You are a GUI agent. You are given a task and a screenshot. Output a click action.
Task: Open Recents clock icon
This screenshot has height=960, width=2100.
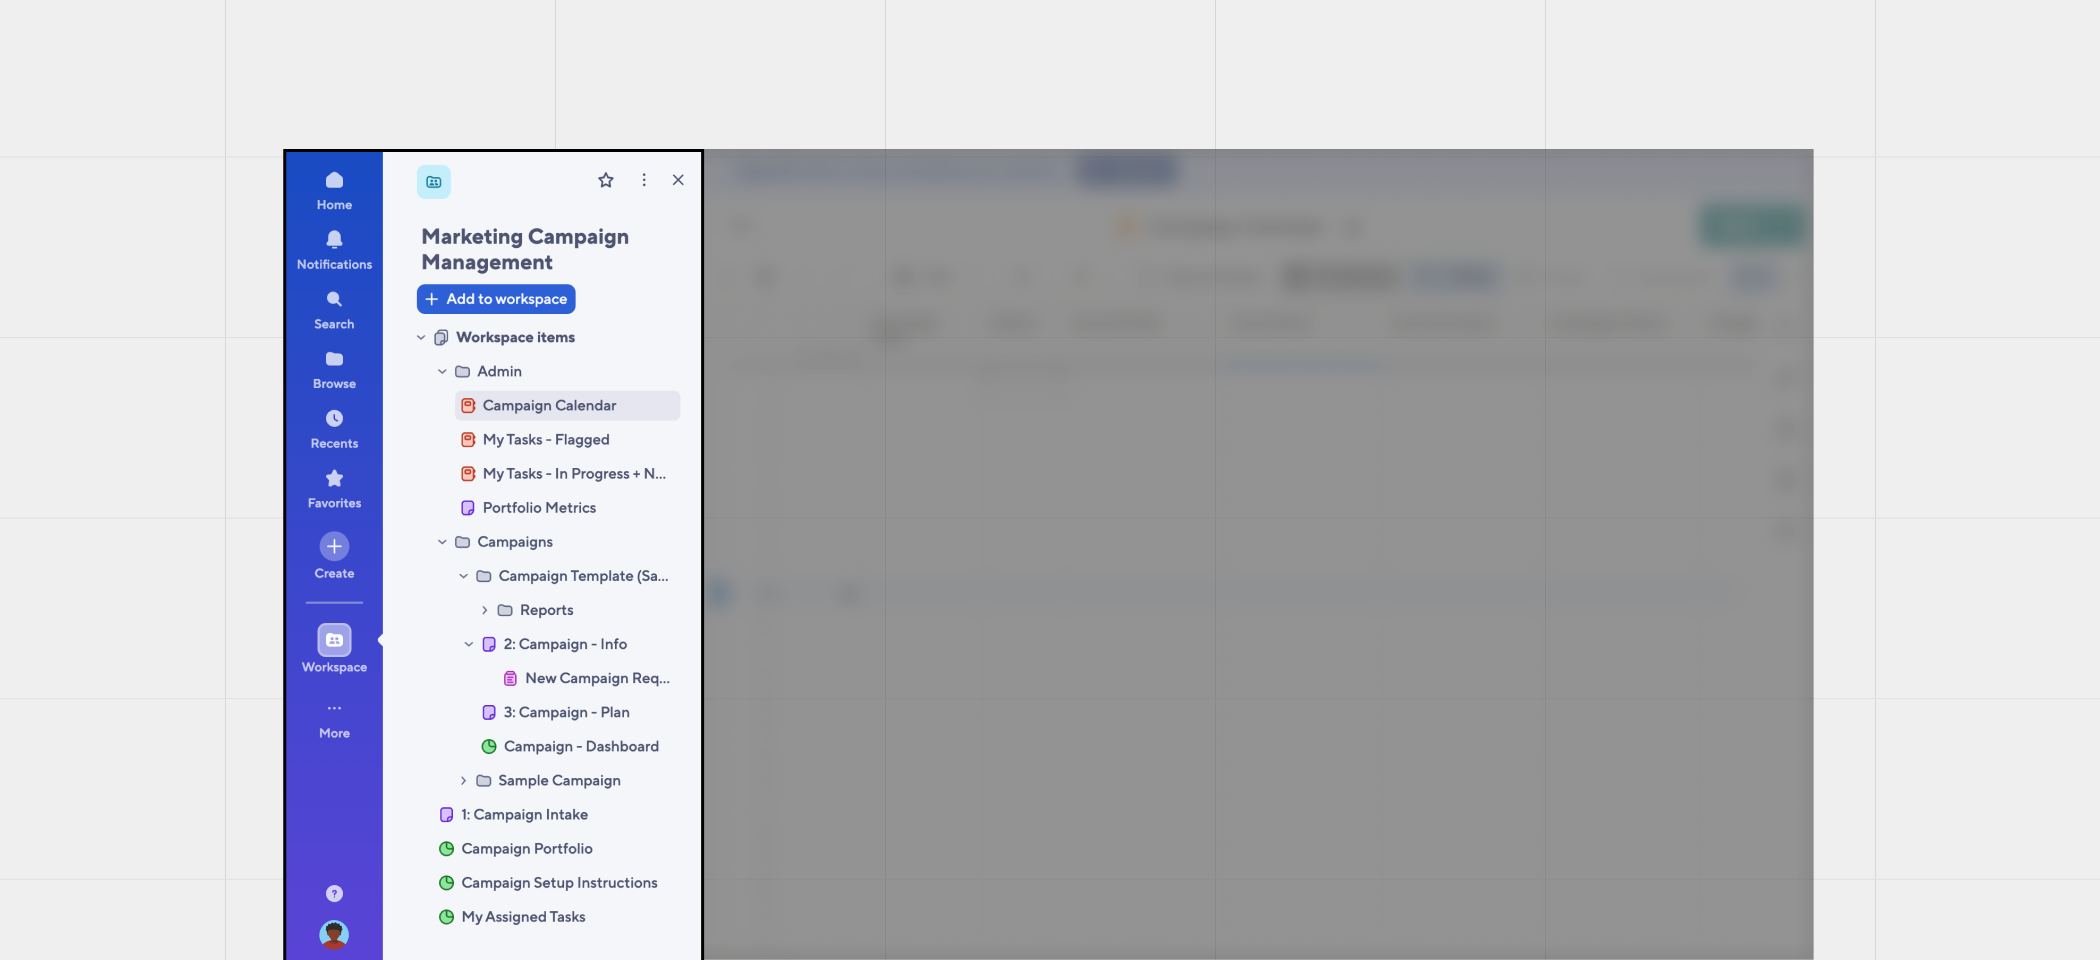[334, 419]
